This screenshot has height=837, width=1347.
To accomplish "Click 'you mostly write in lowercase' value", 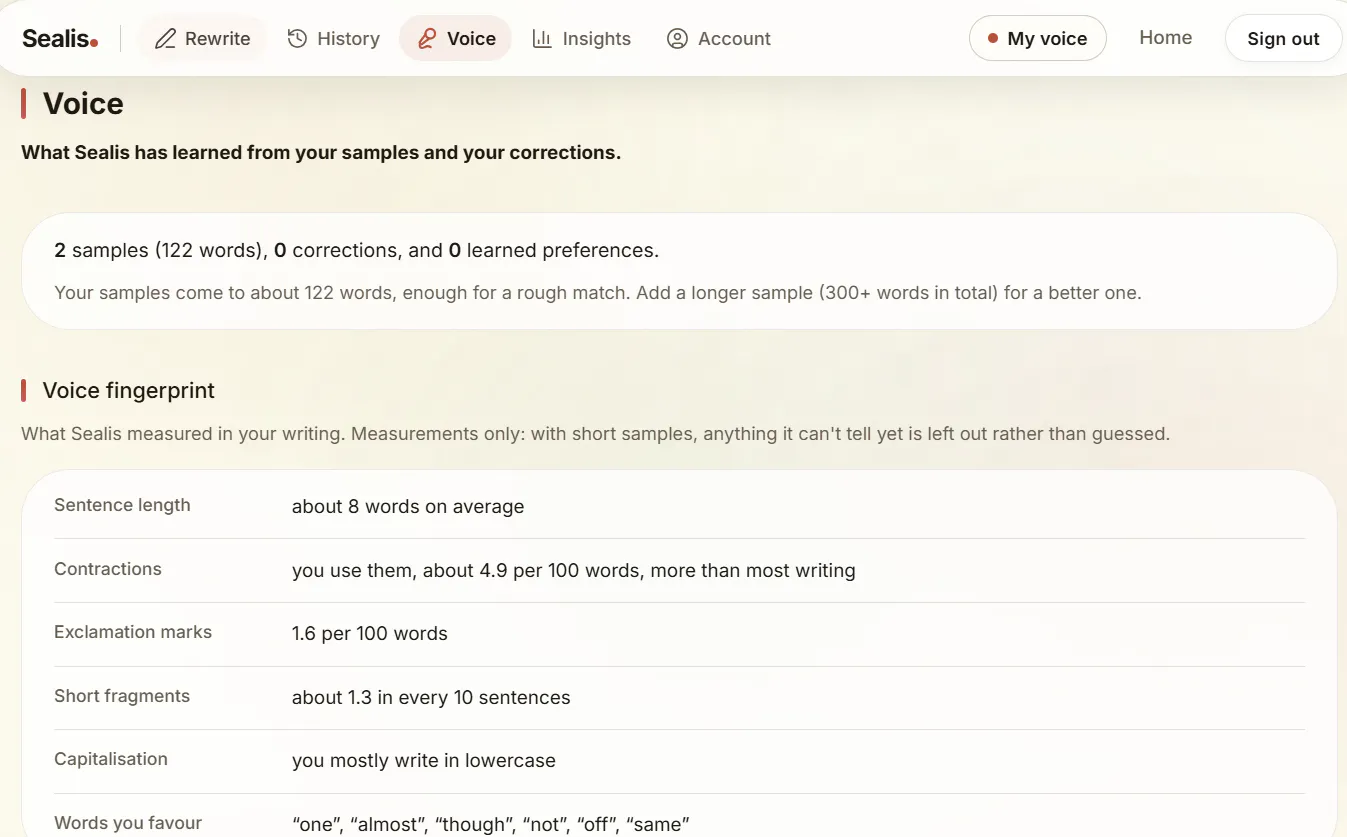I will 423,760.
